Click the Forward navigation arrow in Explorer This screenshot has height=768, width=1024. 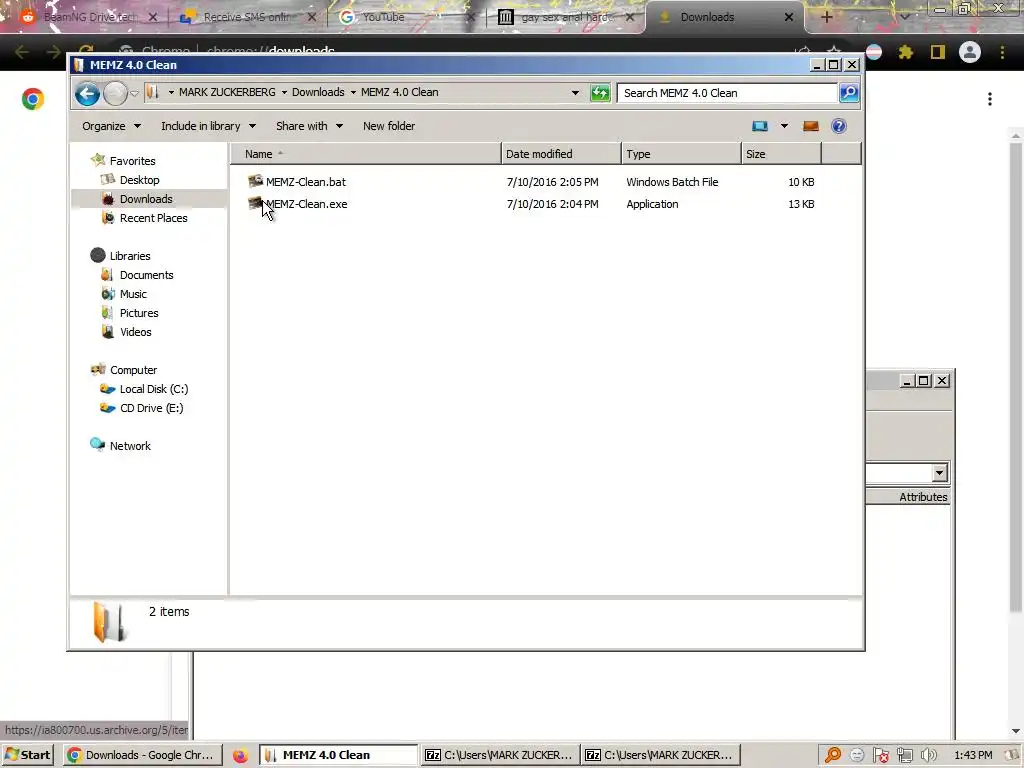(116, 93)
